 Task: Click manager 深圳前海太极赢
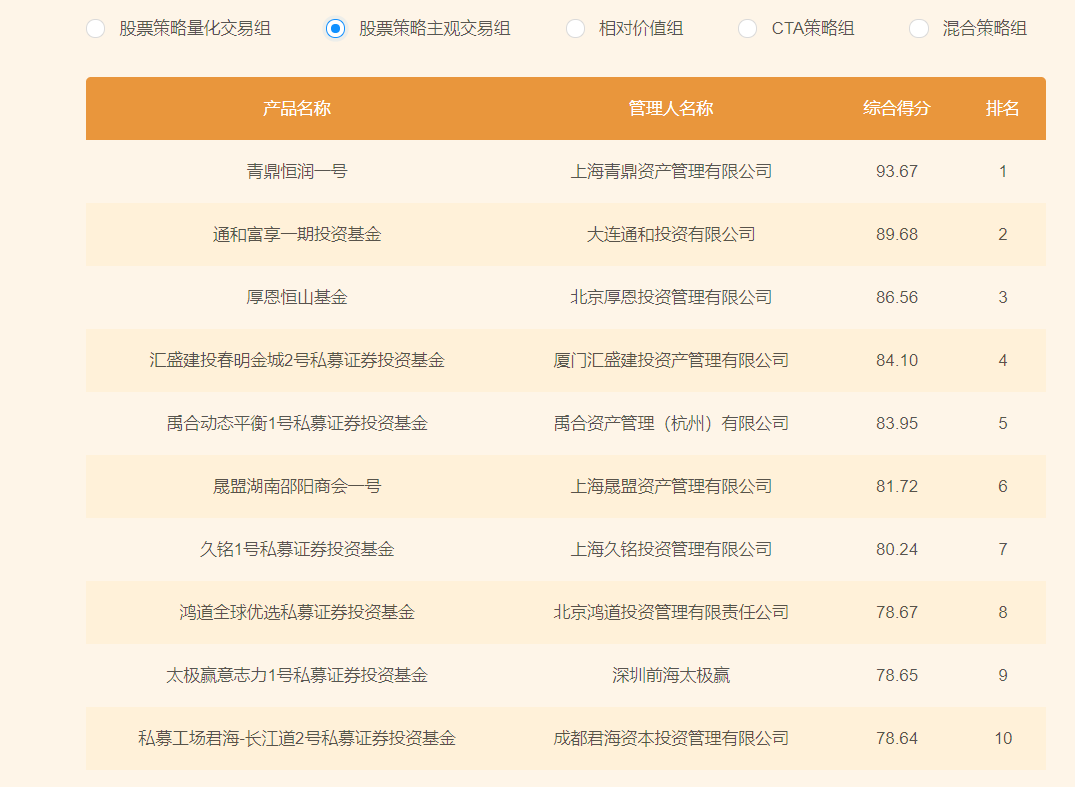[671, 676]
